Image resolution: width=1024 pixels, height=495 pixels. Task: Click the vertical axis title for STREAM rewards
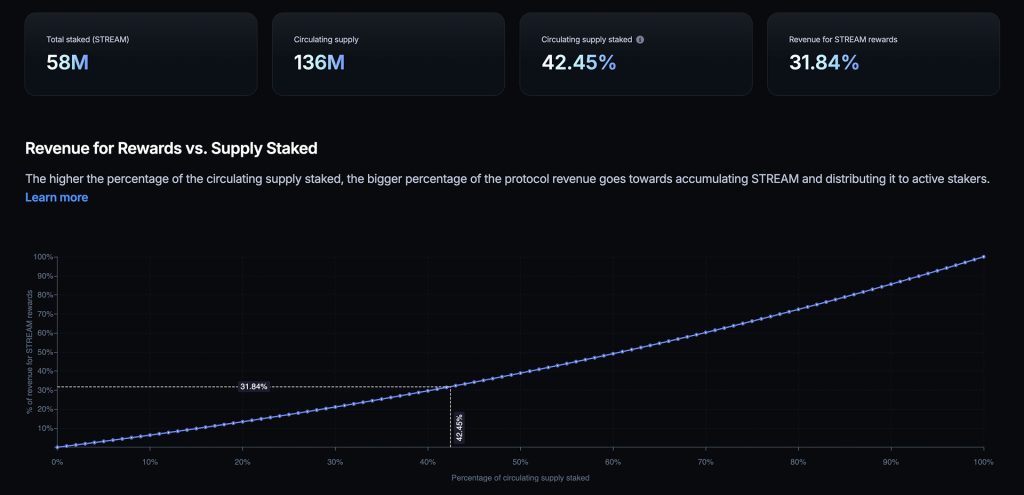31,350
